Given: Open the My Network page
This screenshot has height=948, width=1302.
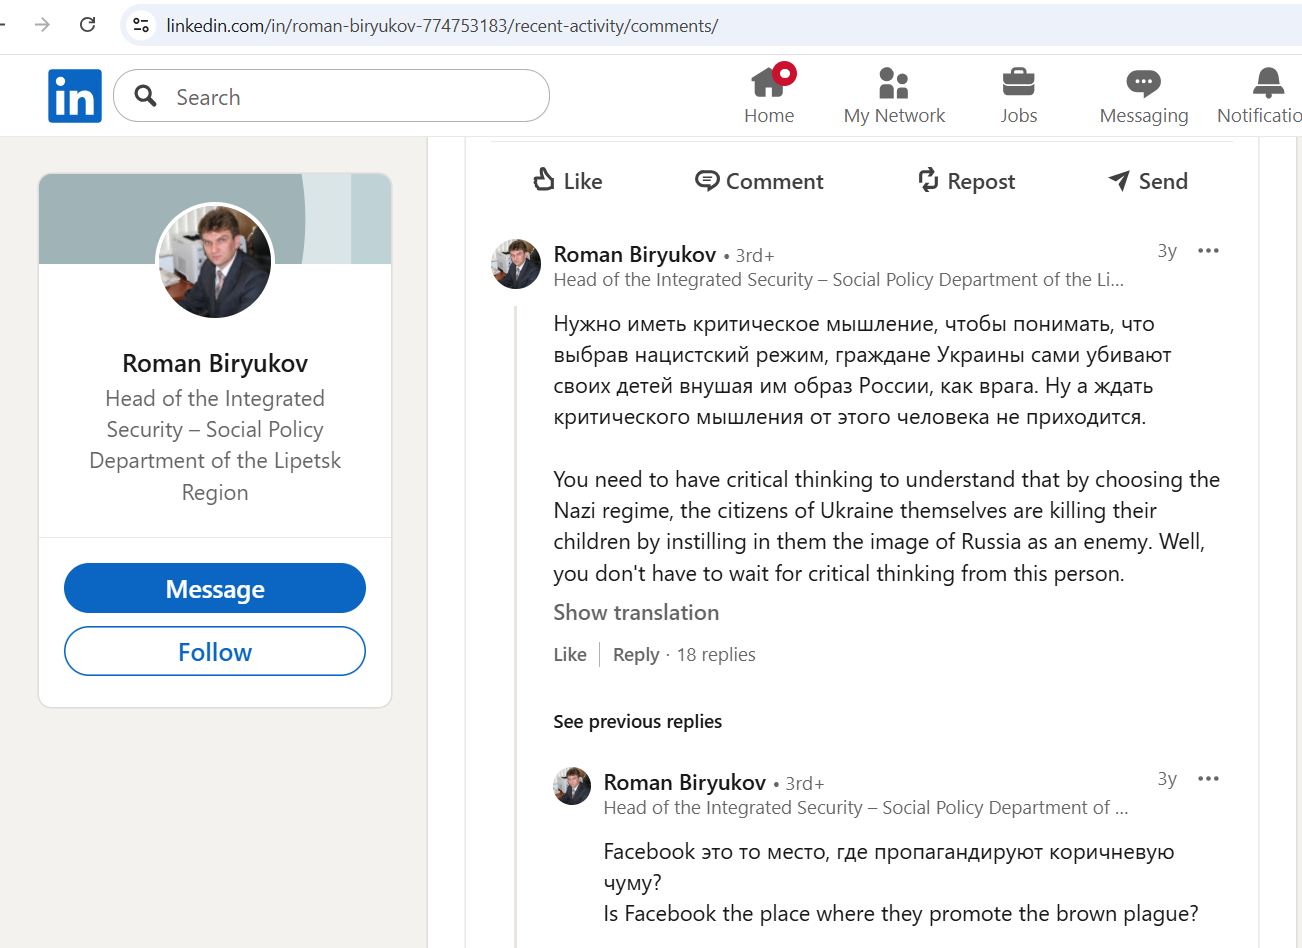Looking at the screenshot, I should pos(893,95).
